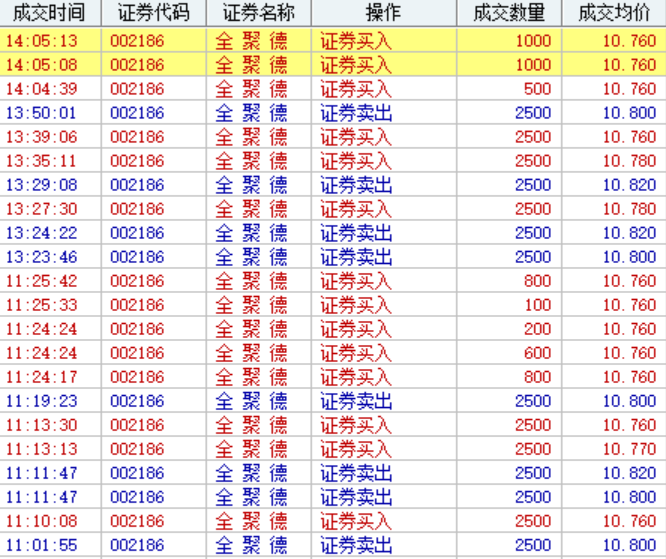Image resolution: width=666 pixels, height=559 pixels.
Task: Select the time cell 11:25:42
Action: coord(42,281)
